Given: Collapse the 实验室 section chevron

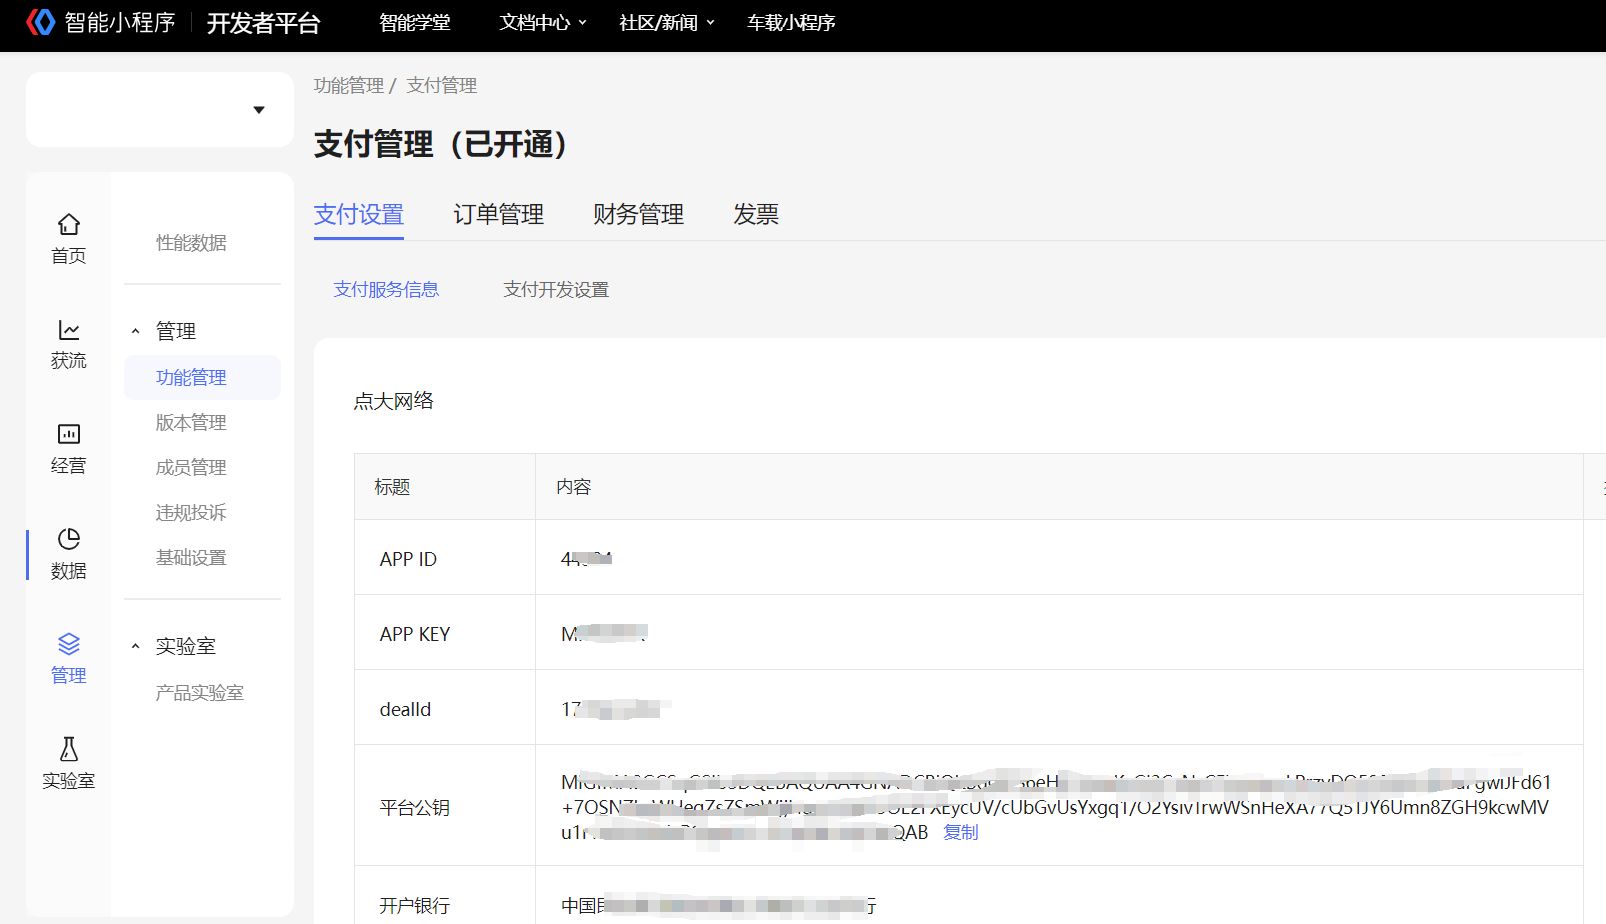Looking at the screenshot, I should point(136,646).
